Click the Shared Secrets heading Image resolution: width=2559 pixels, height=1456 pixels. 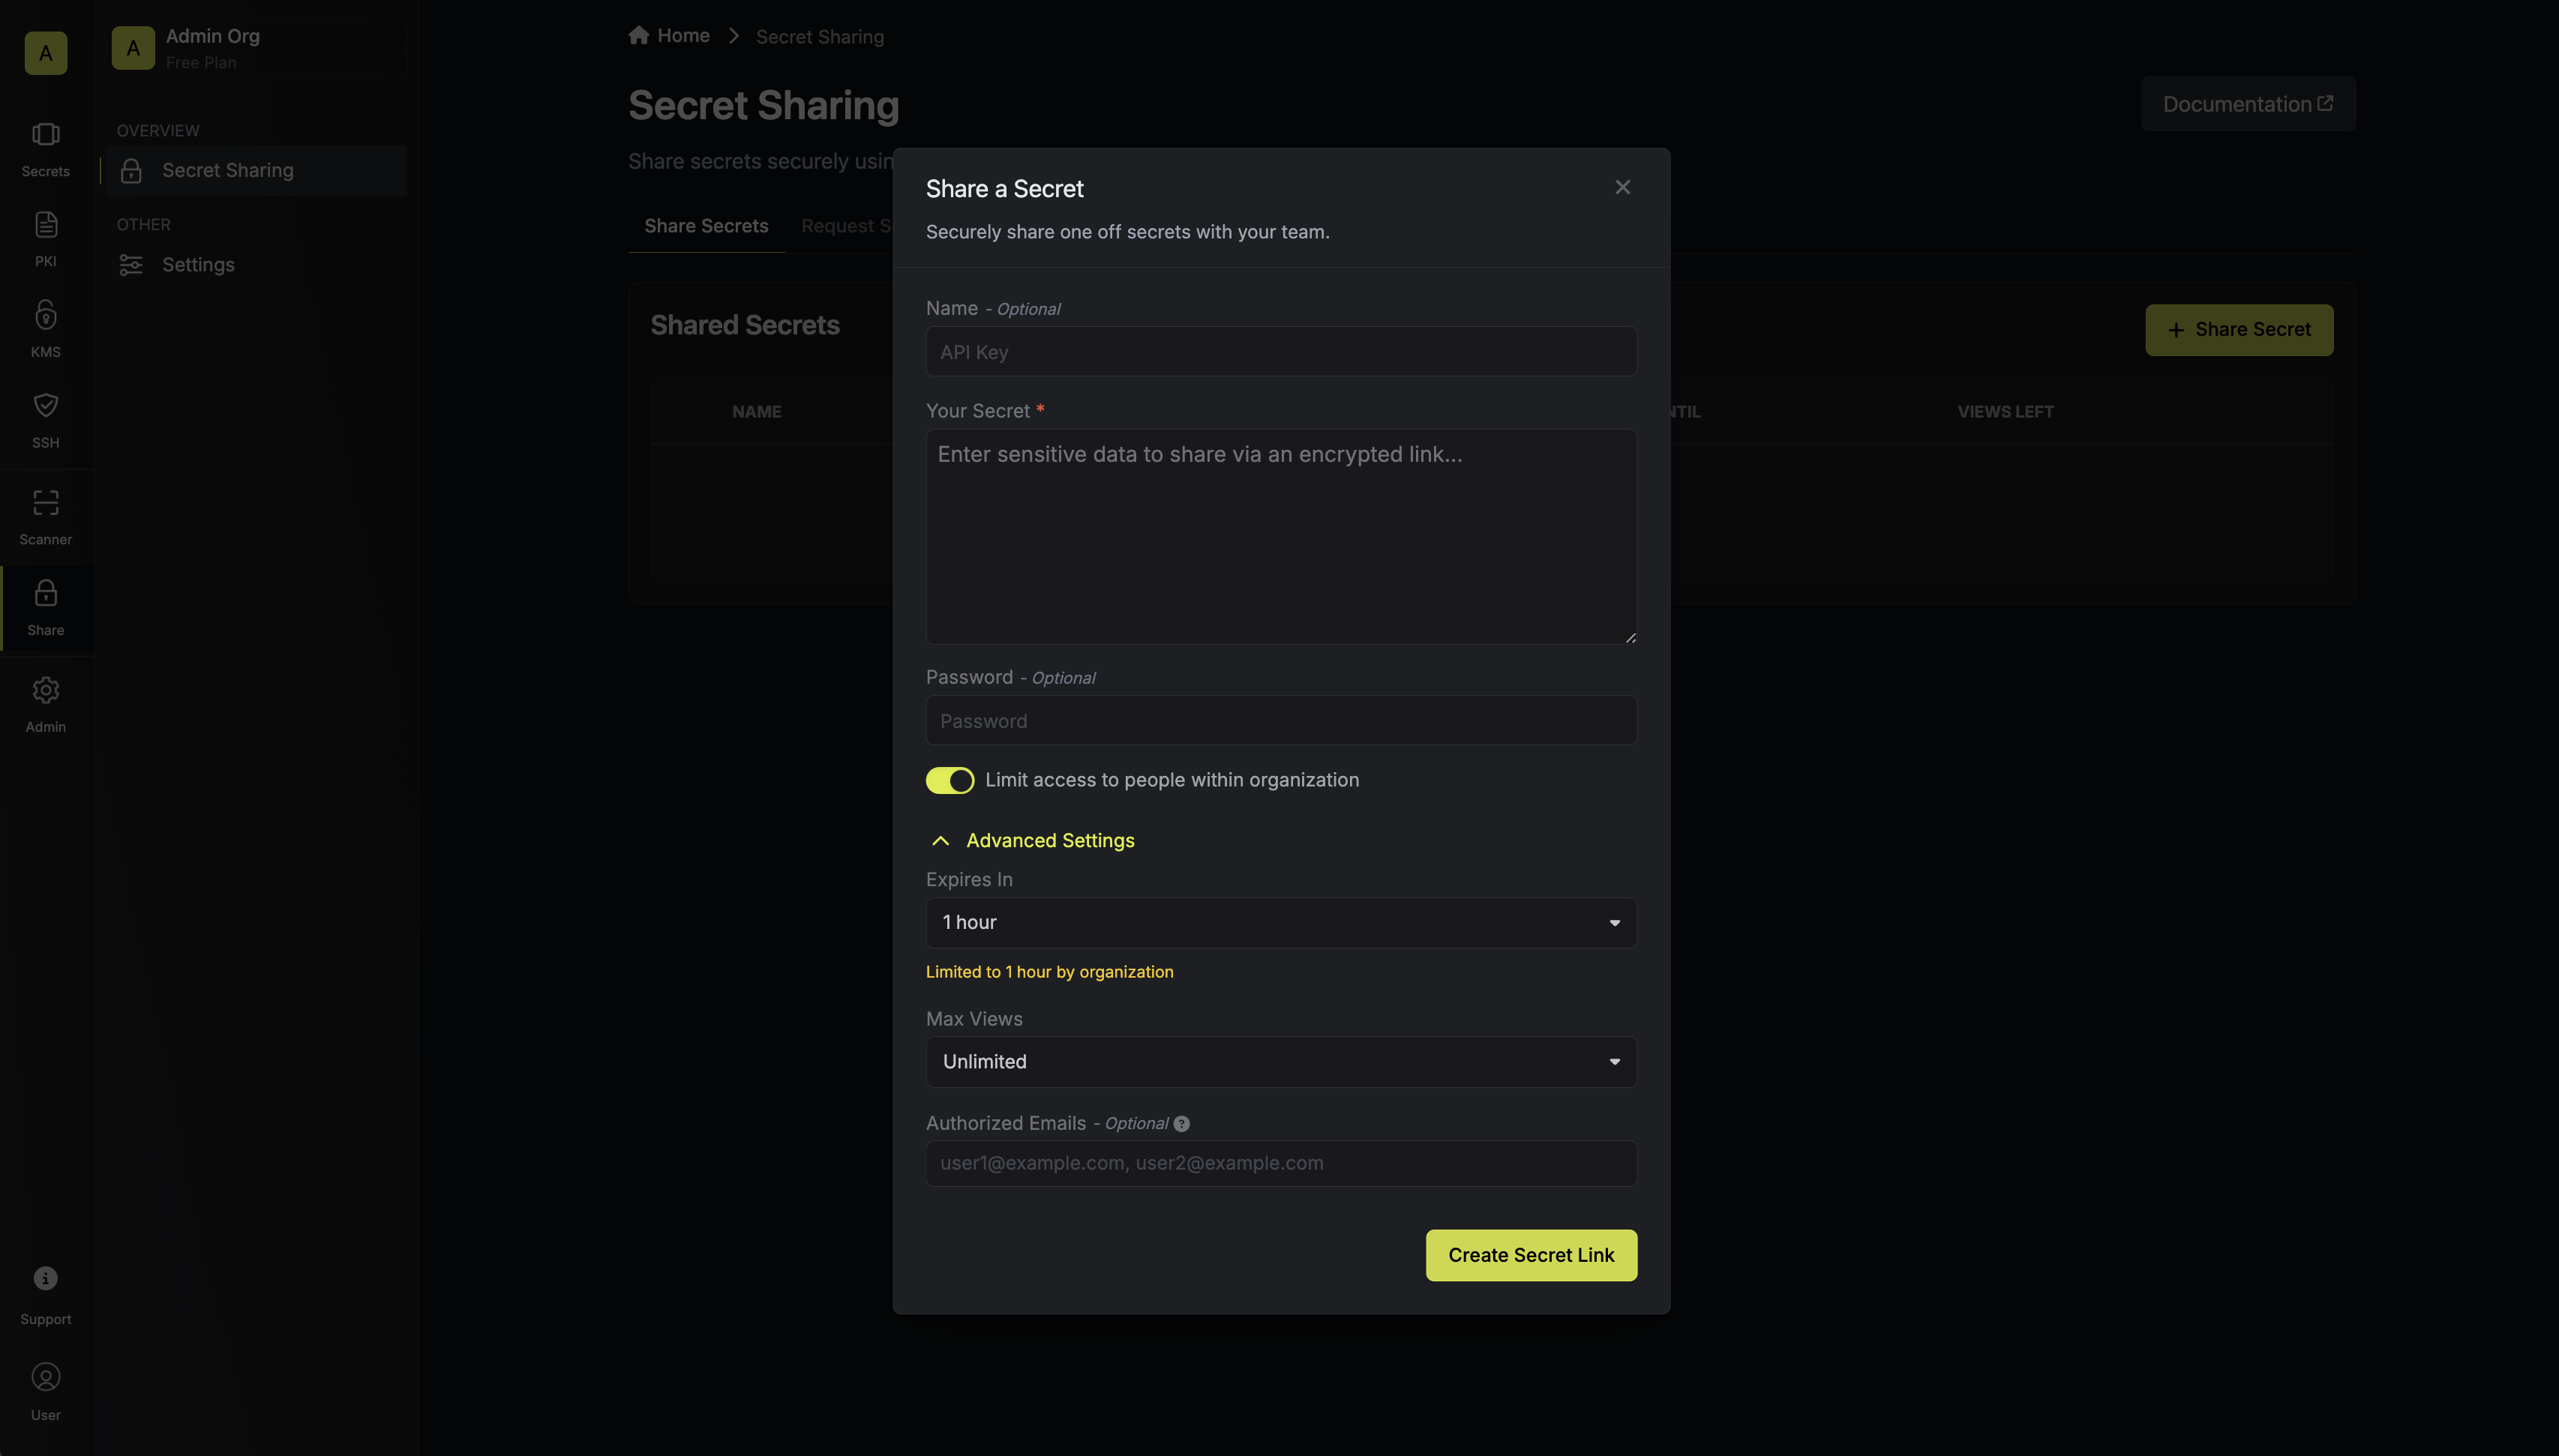point(745,326)
